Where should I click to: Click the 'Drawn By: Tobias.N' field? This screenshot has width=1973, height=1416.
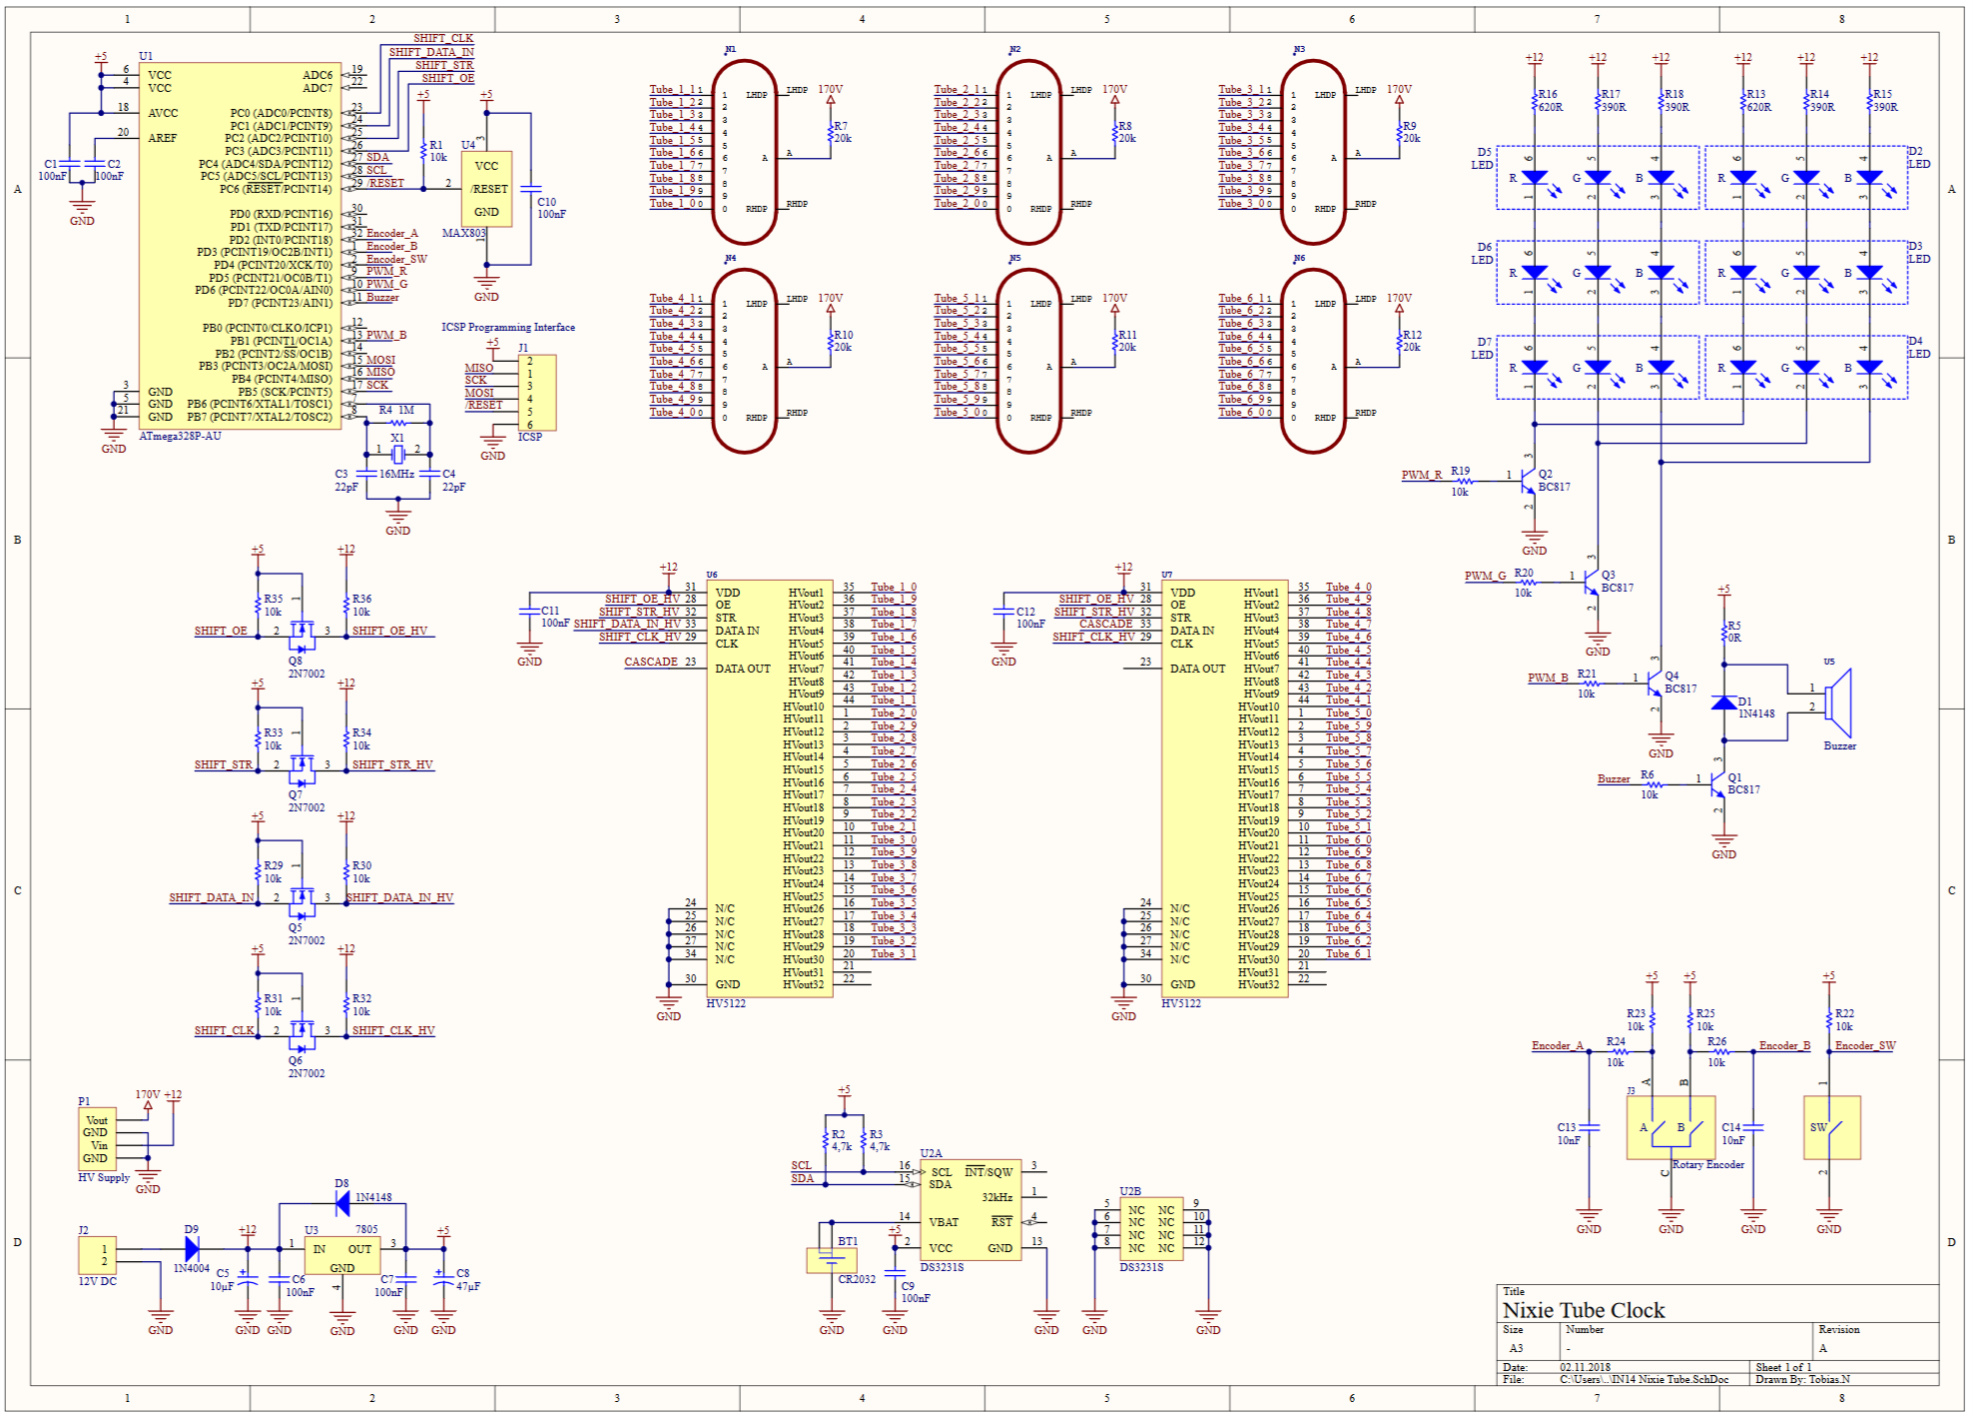1802,1379
